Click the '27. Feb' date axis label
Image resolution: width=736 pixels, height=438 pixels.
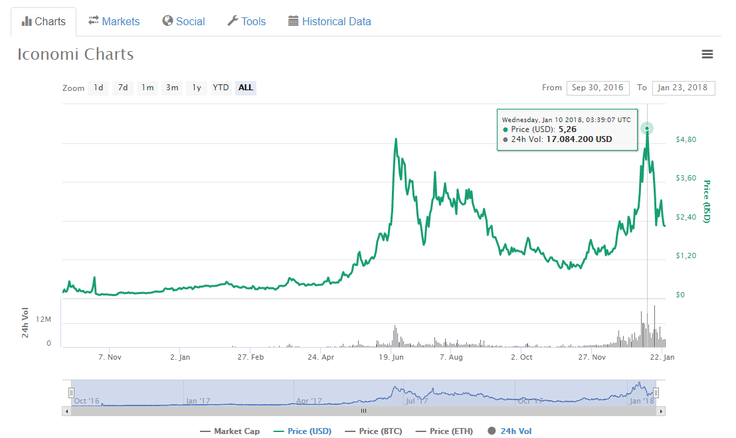point(250,357)
